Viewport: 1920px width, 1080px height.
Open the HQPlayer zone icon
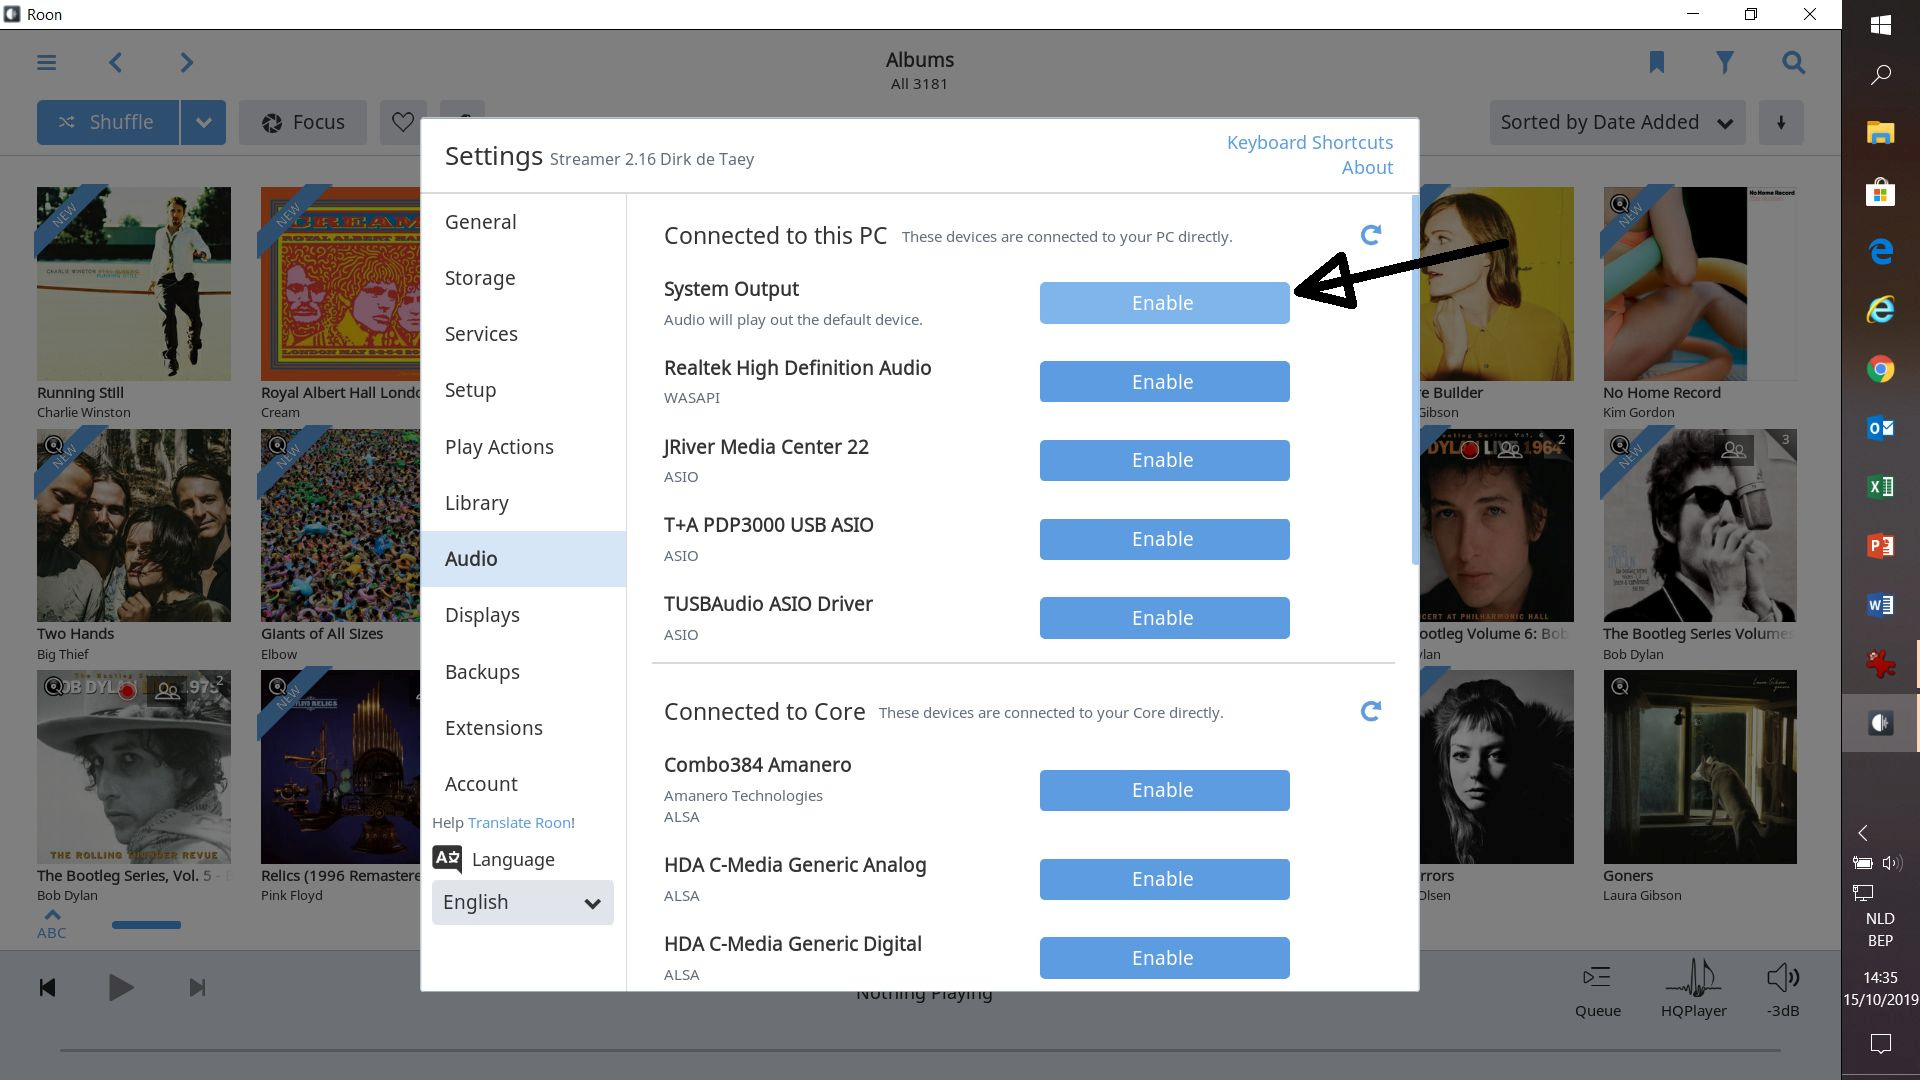(1693, 989)
